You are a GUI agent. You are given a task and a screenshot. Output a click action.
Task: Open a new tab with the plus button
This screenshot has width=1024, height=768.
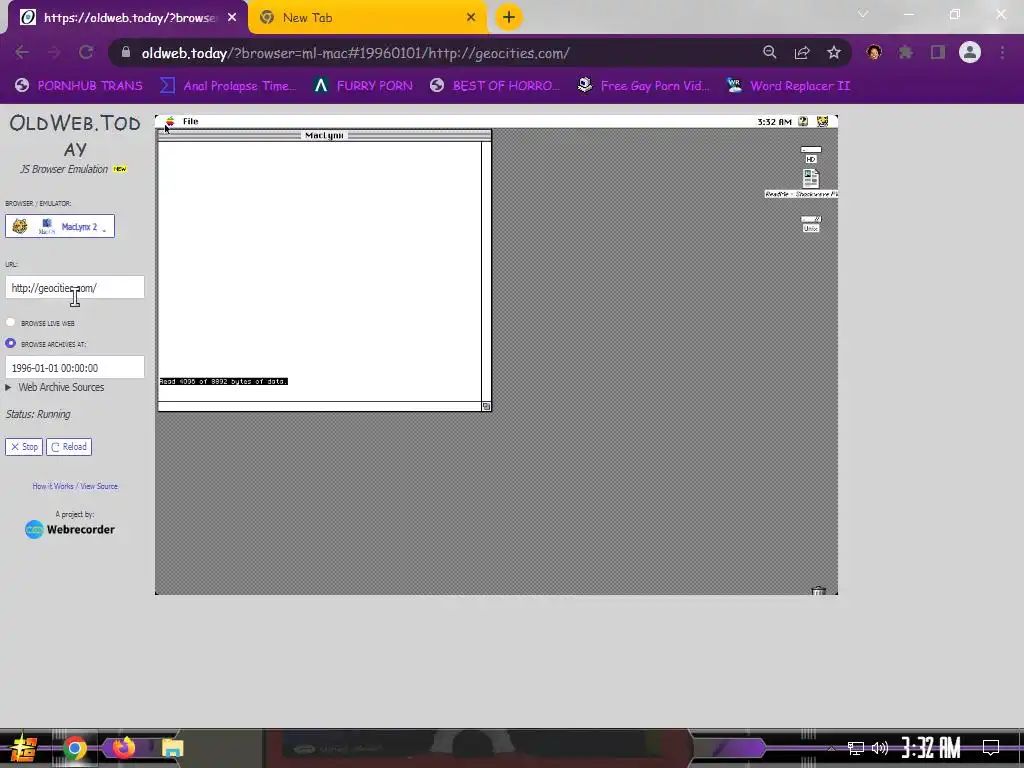click(509, 18)
